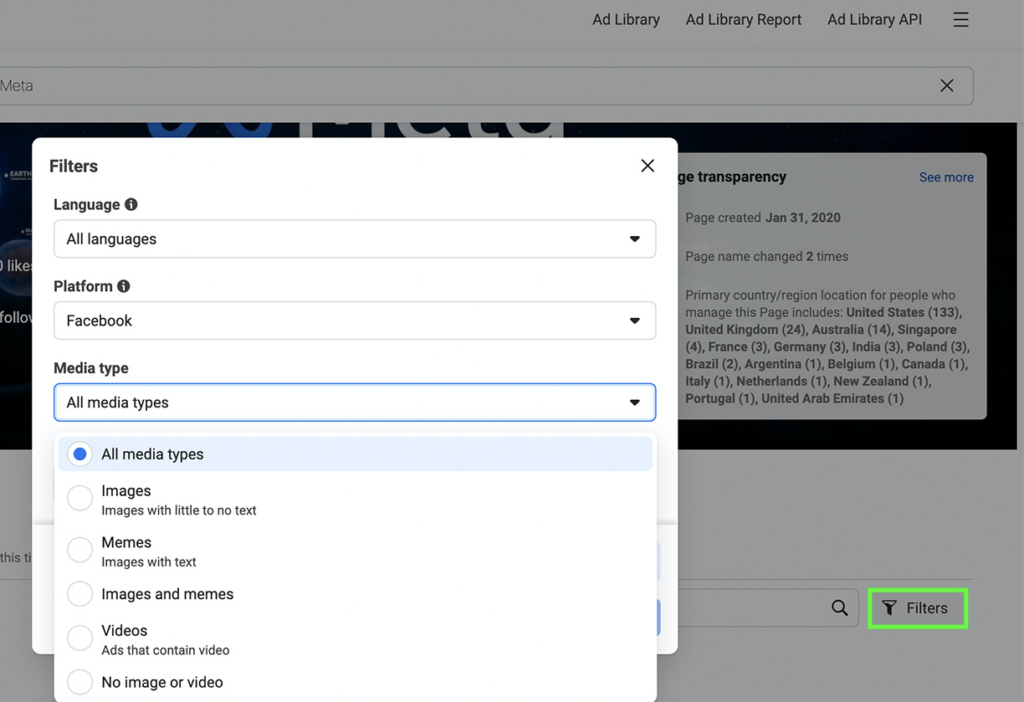
Task: Choose the Videos radio option
Action: 80,639
